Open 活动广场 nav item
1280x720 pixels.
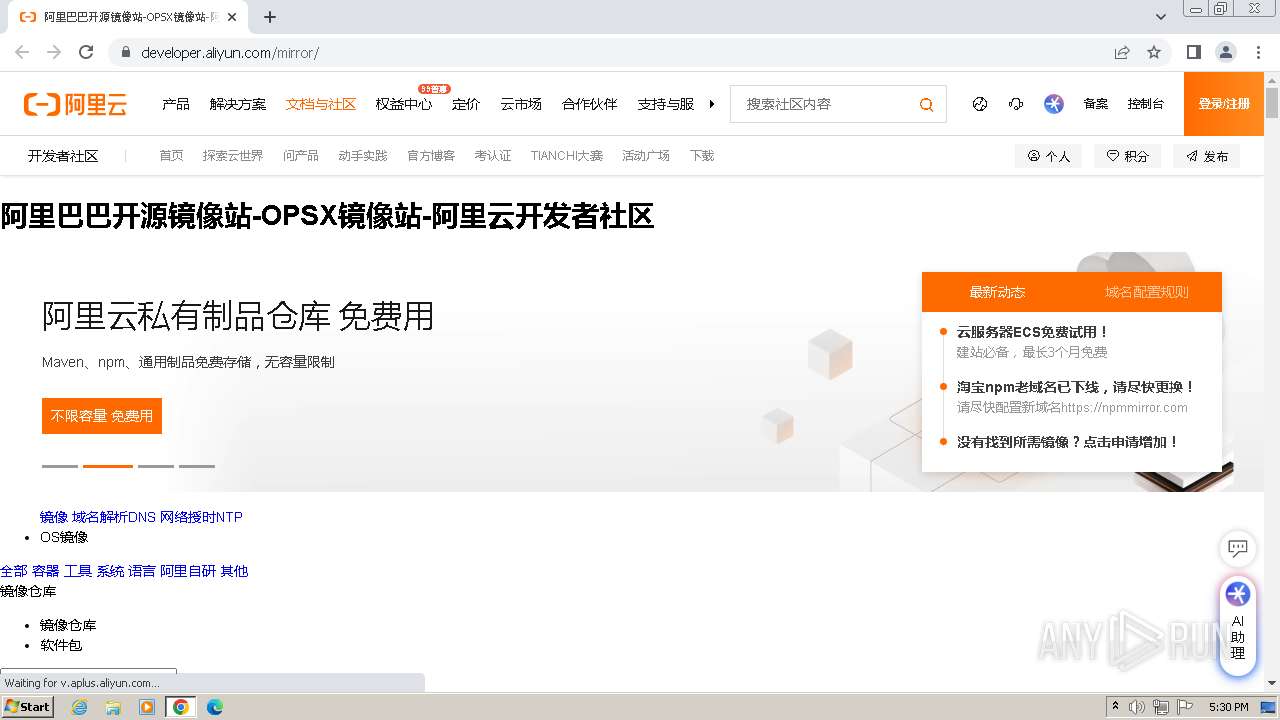[646, 156]
